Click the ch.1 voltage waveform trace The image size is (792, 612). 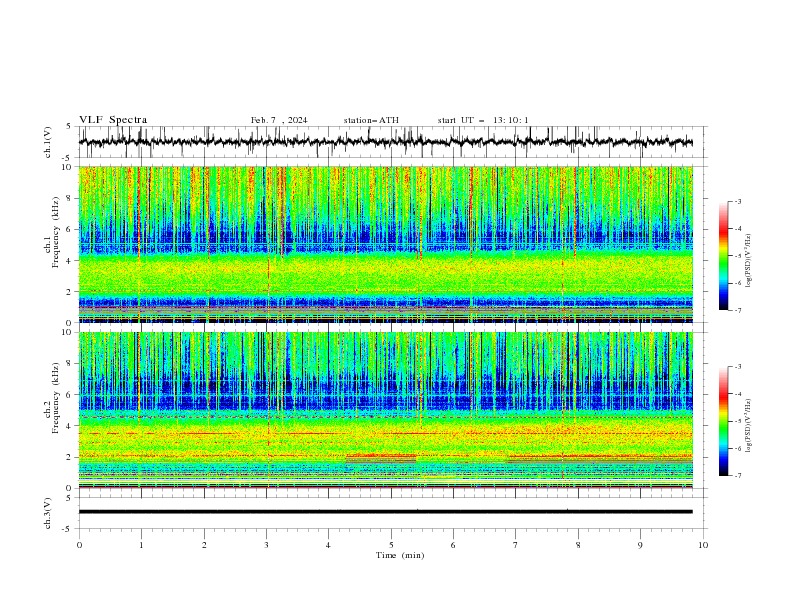pos(385,142)
